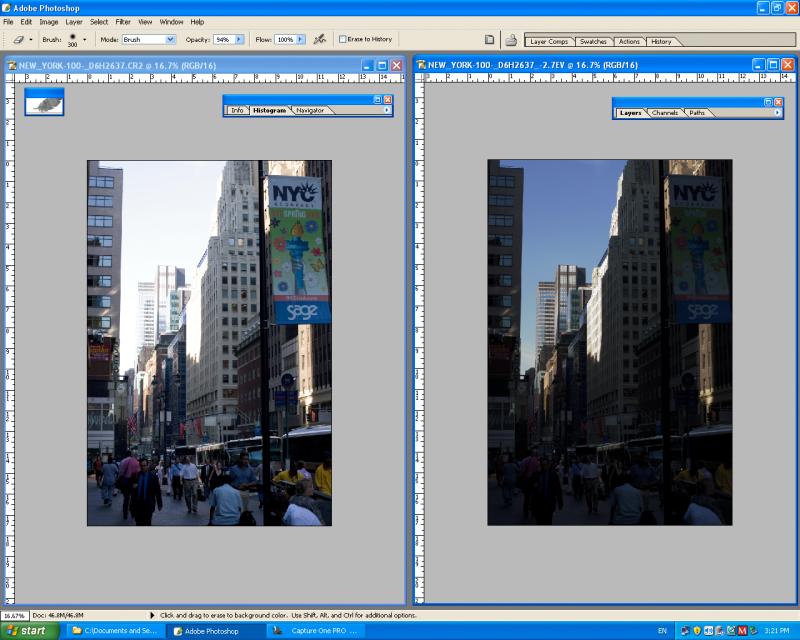Image resolution: width=800 pixels, height=640 pixels.
Task: Click the yellow shield security tray icon
Action: pos(697,631)
